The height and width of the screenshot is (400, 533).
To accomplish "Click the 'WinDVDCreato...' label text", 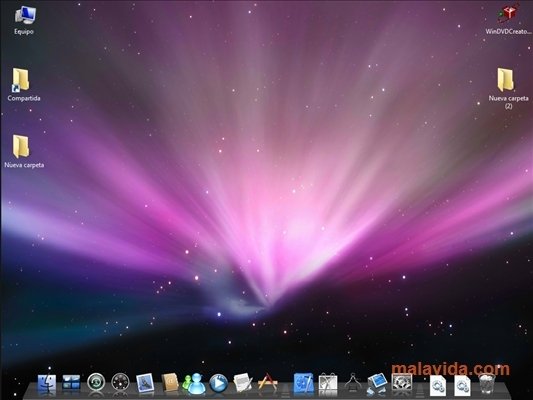I will point(508,32).
